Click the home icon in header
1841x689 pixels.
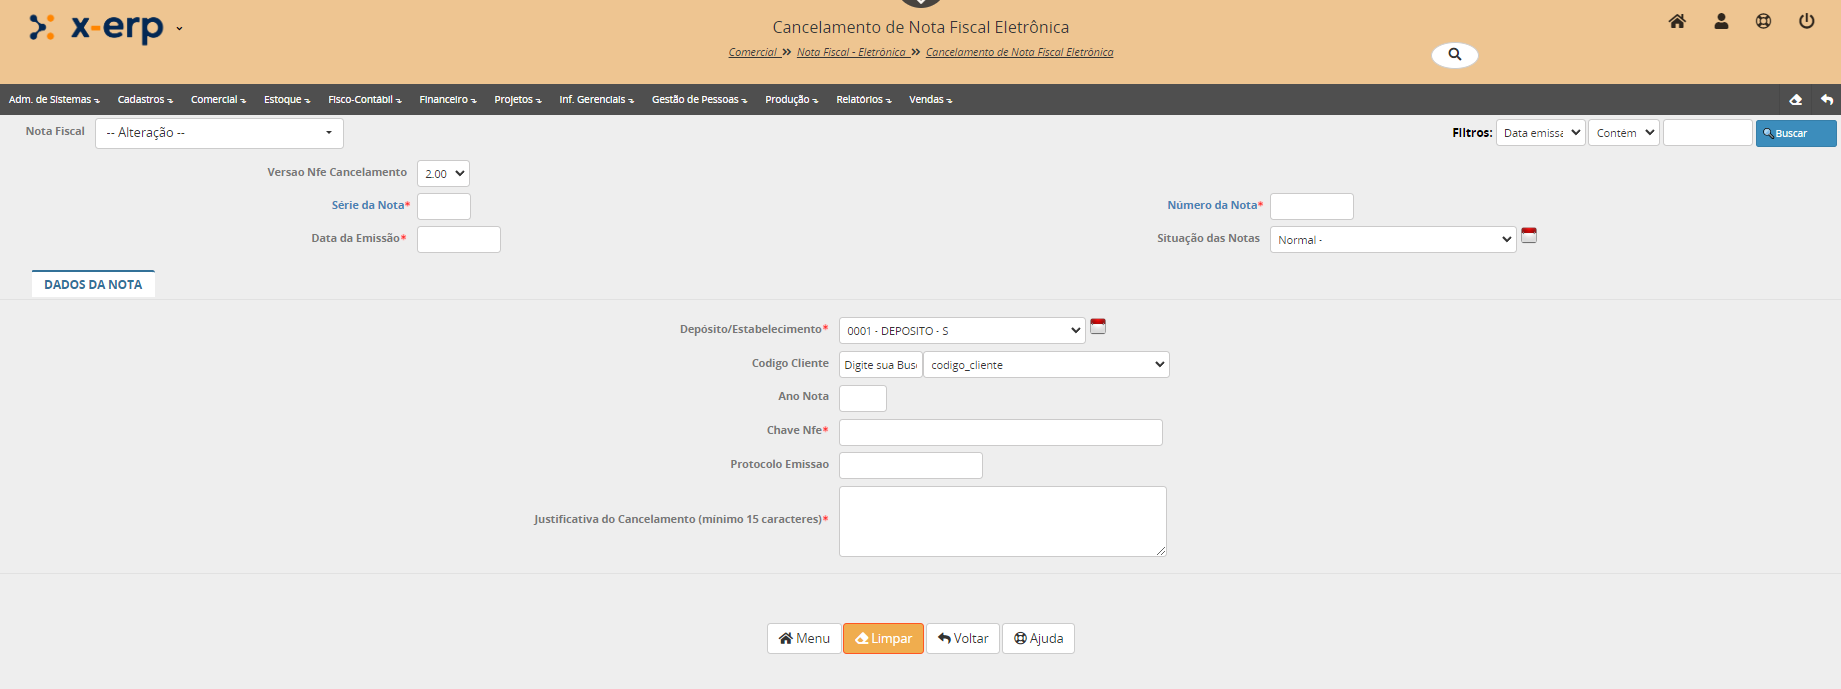(1677, 21)
